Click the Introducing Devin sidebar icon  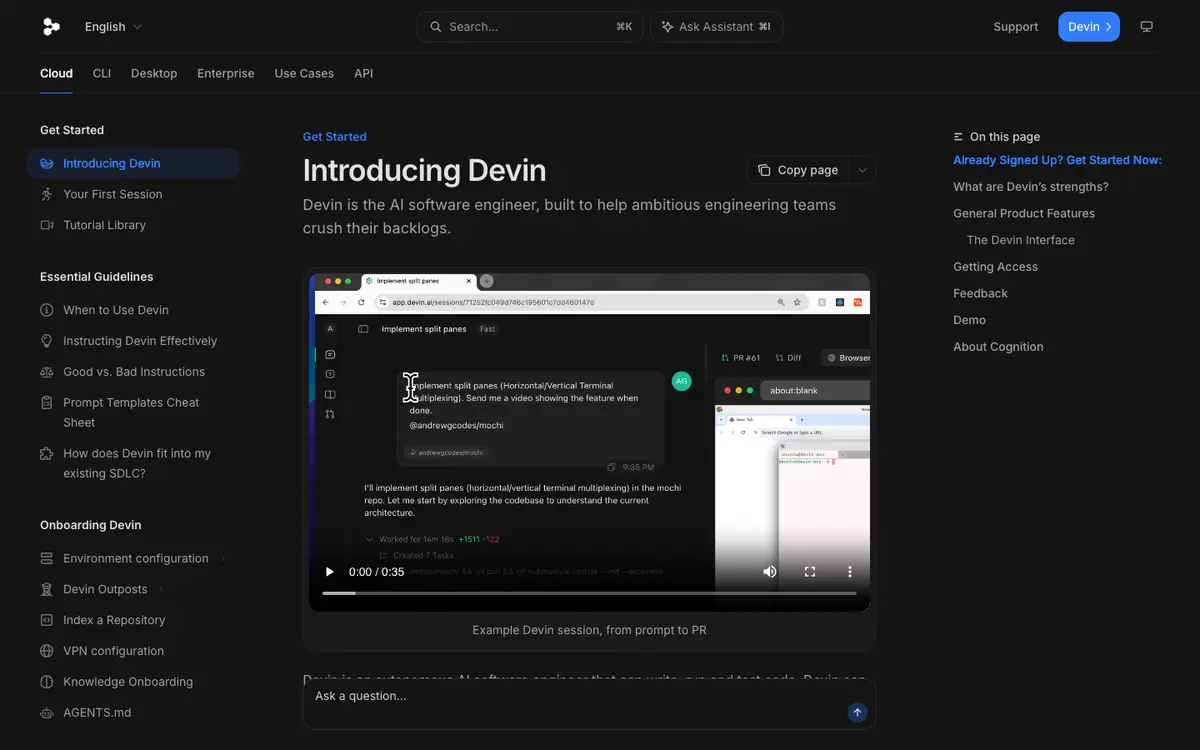(x=47, y=163)
